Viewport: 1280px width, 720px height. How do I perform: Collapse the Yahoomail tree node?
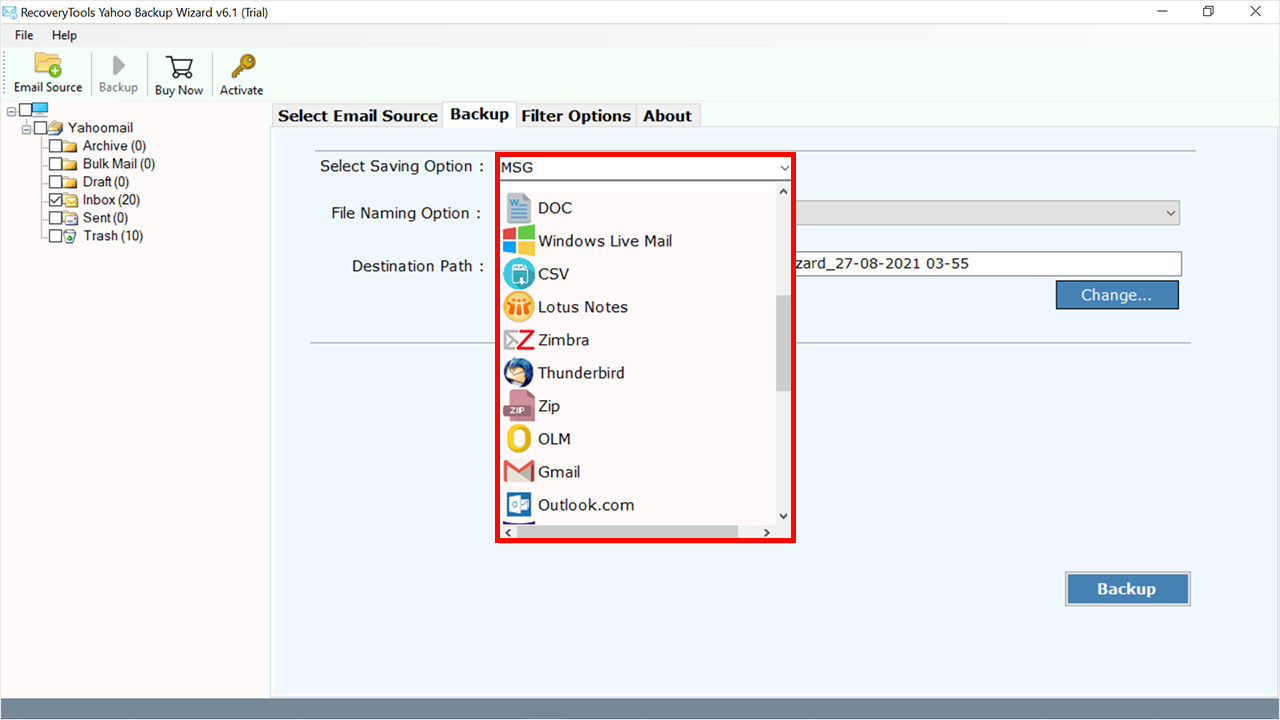27,129
